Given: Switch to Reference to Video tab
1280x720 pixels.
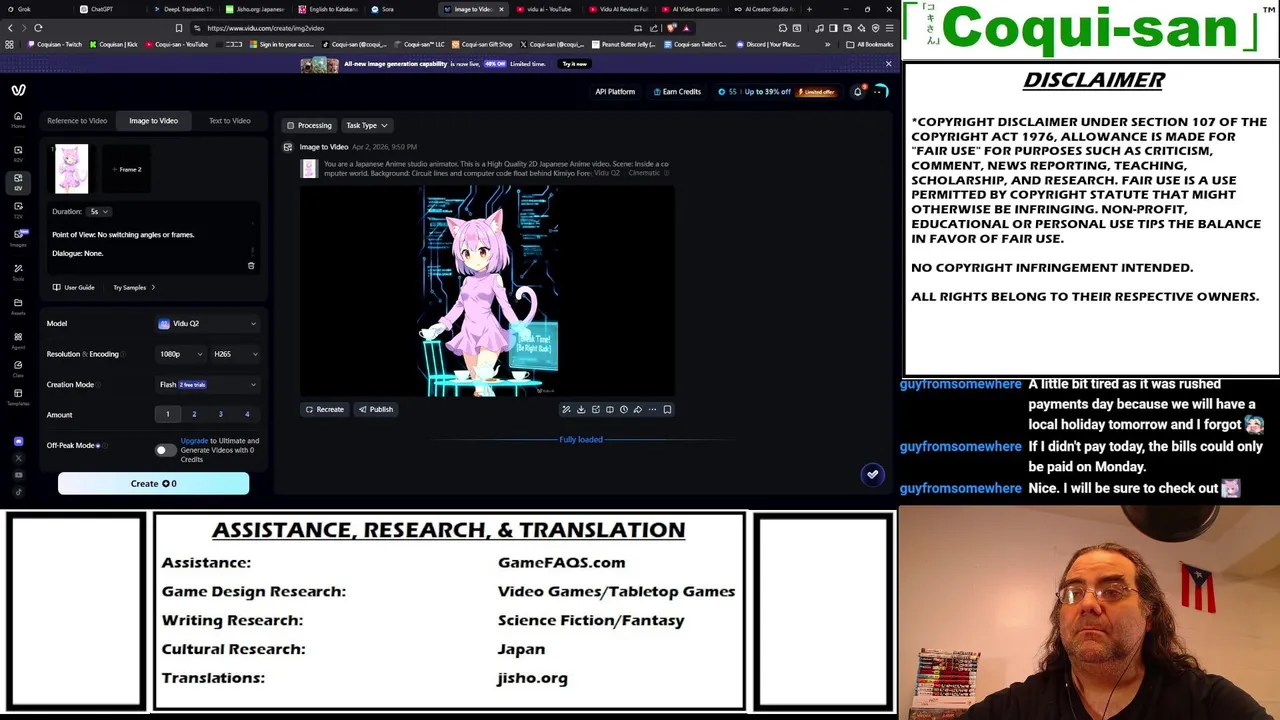Looking at the screenshot, I should (x=77, y=121).
